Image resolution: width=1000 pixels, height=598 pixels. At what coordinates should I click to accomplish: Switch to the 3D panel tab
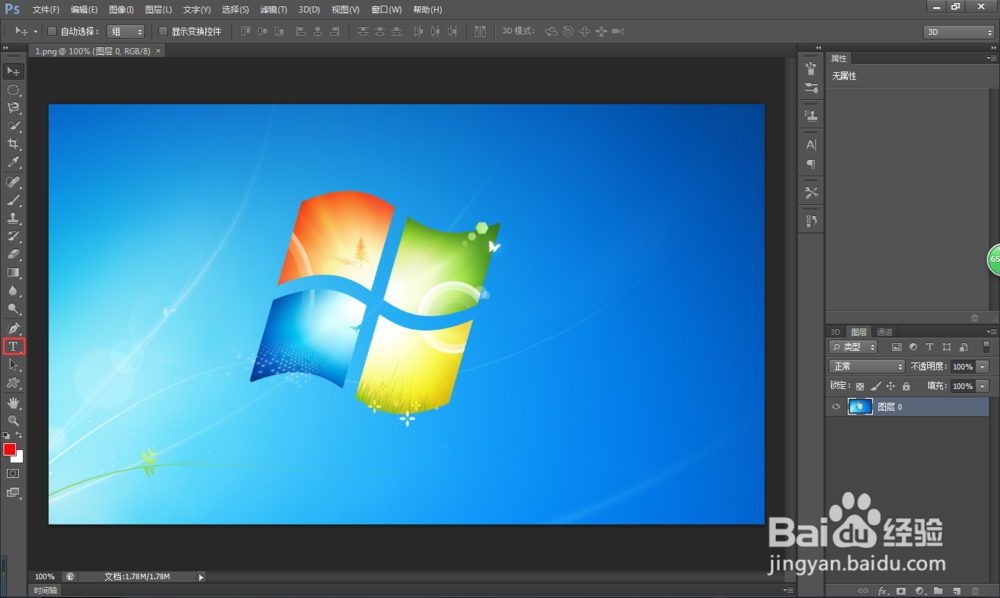click(835, 332)
